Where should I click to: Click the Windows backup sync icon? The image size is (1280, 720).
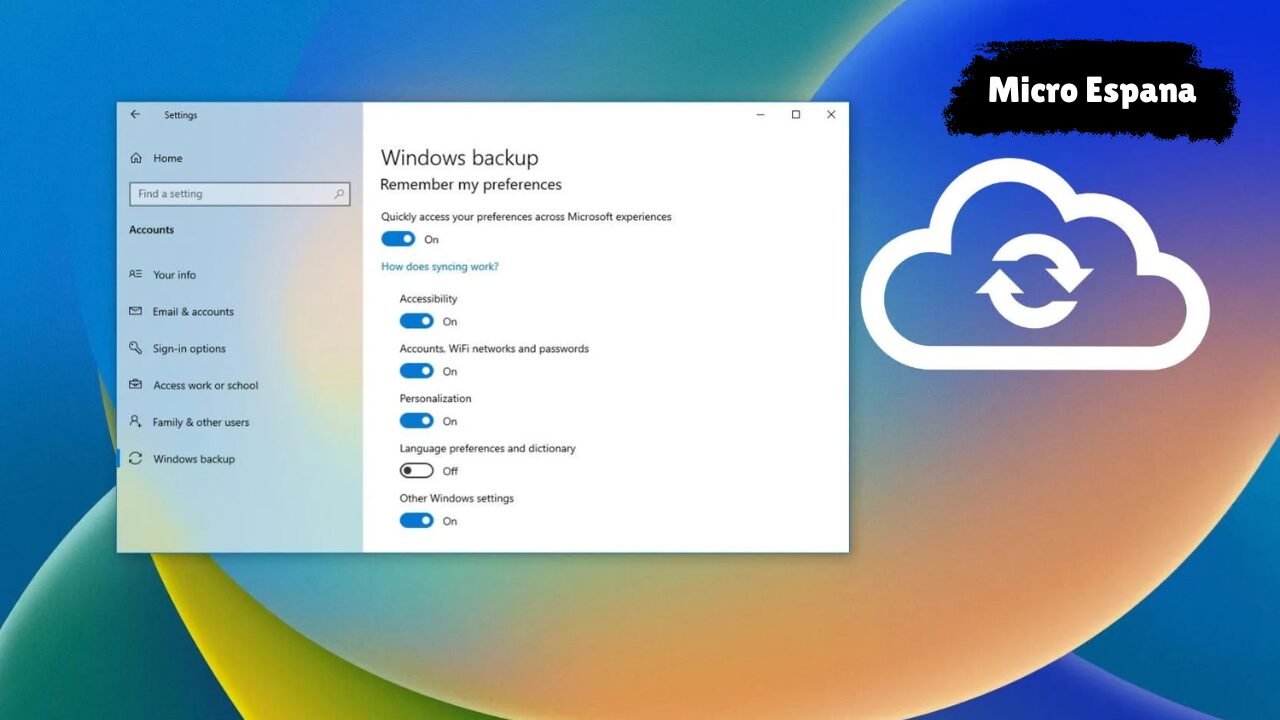click(x=135, y=459)
